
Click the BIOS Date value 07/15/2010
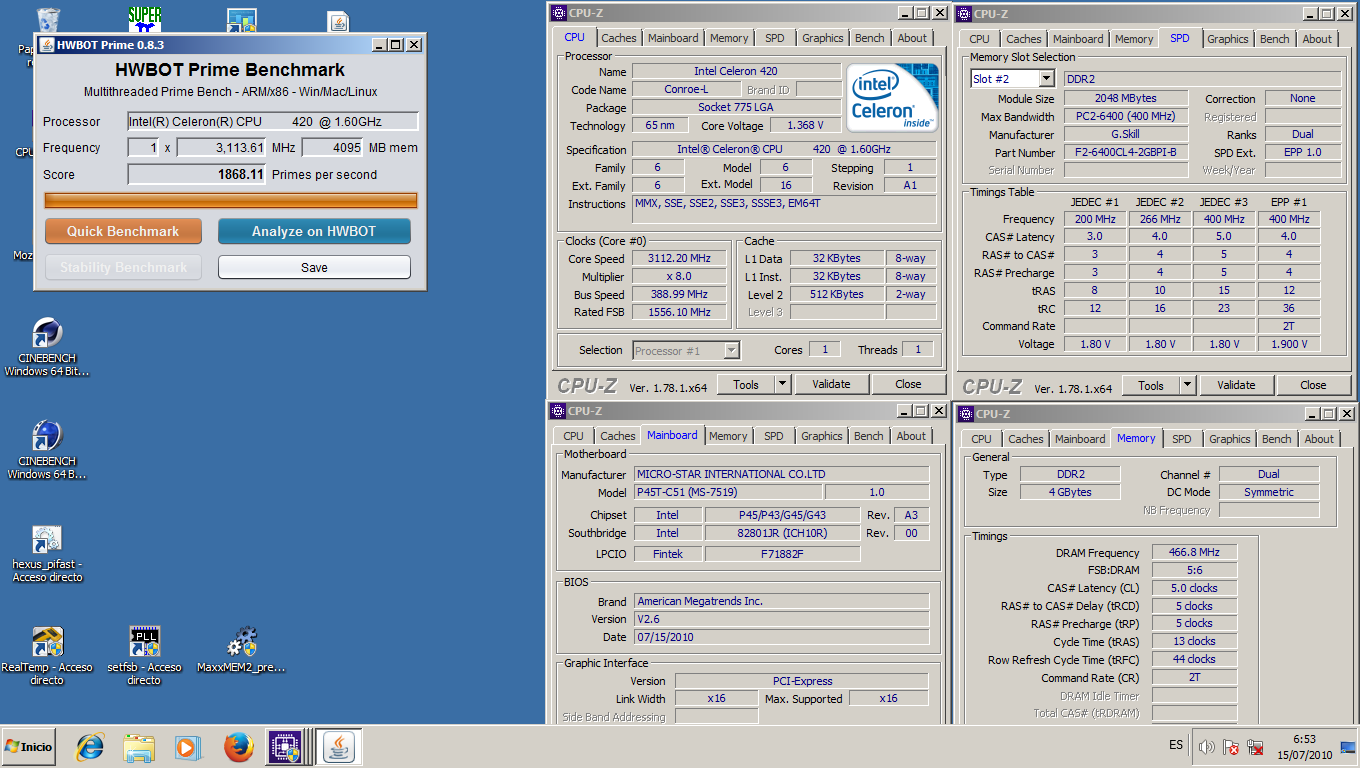coord(781,637)
